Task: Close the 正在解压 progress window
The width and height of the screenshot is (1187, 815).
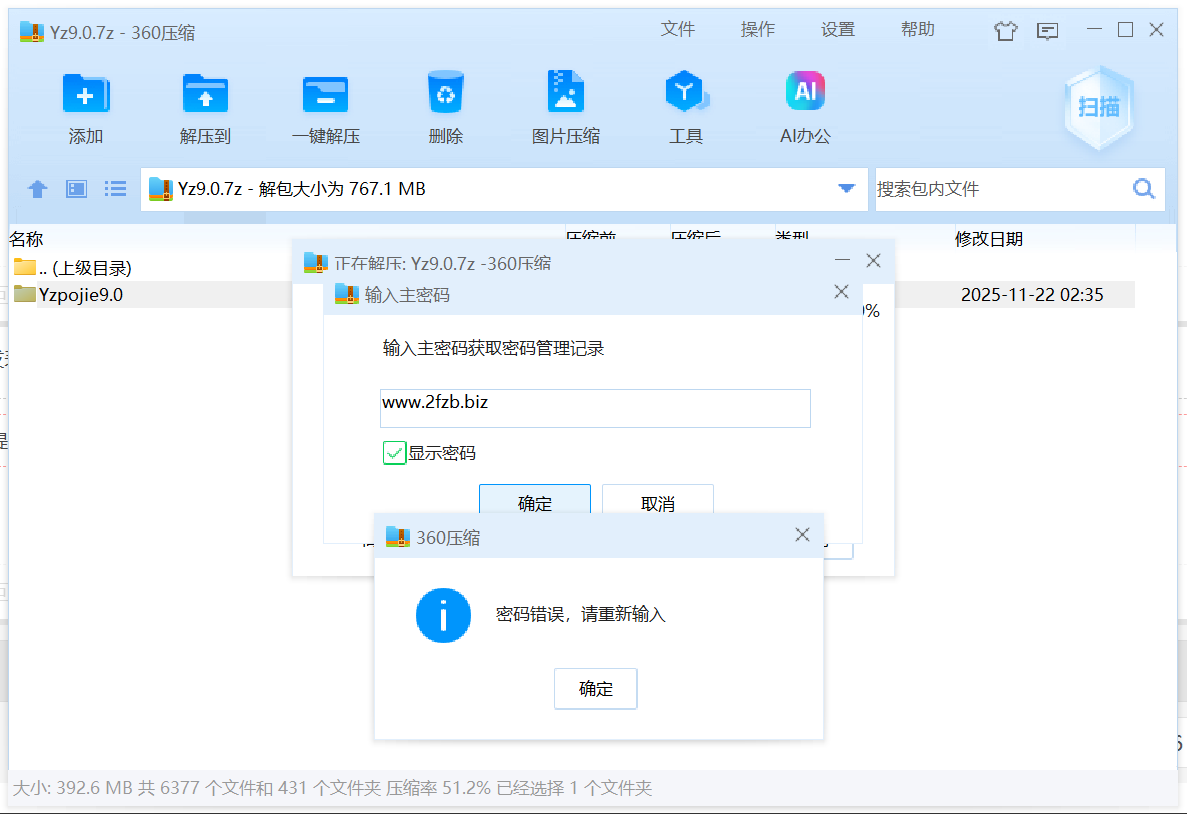Action: point(874,260)
